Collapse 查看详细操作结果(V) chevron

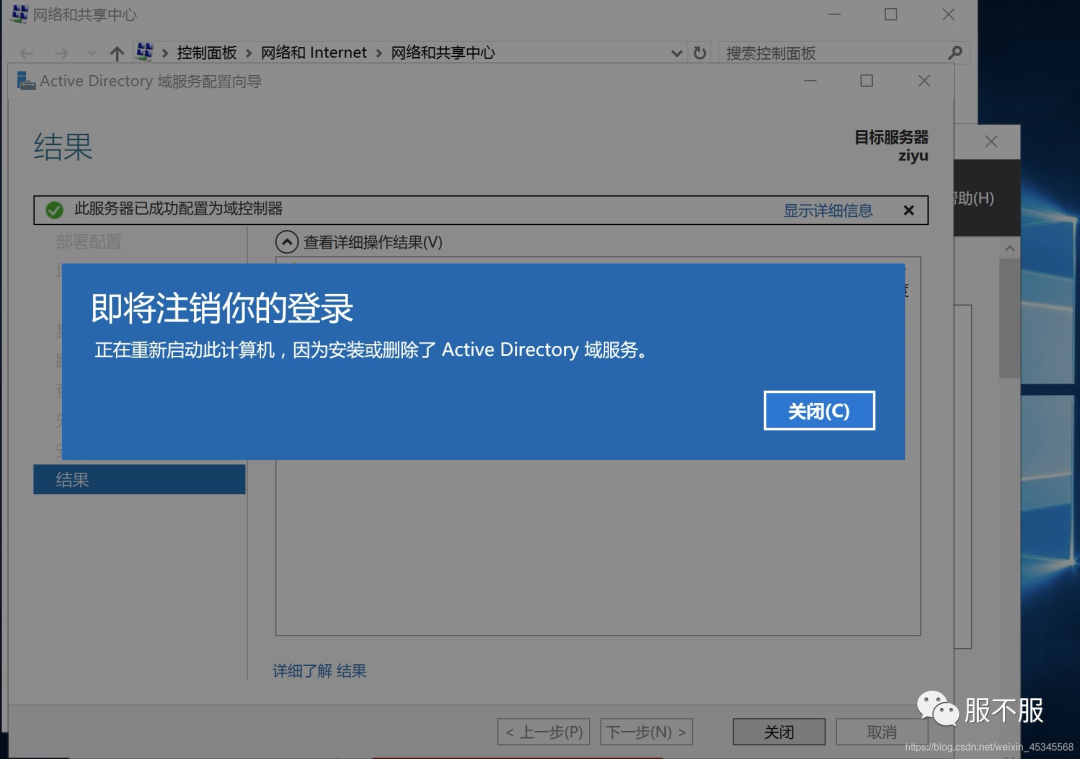point(287,242)
